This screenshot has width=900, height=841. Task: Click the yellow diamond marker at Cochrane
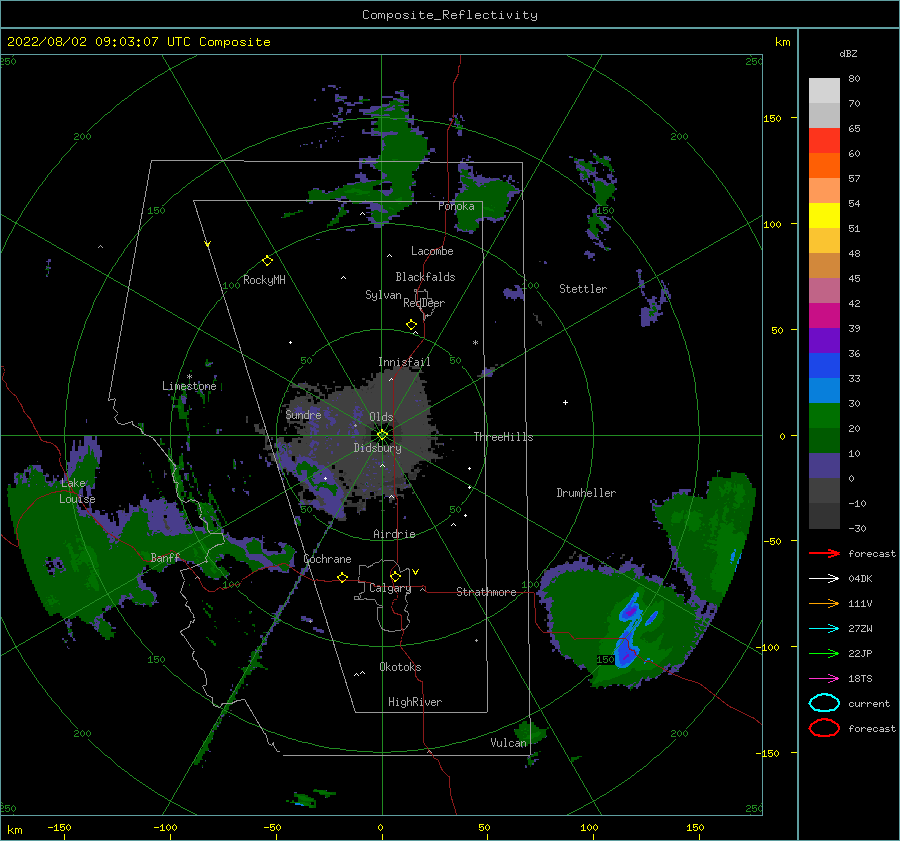tap(342, 577)
